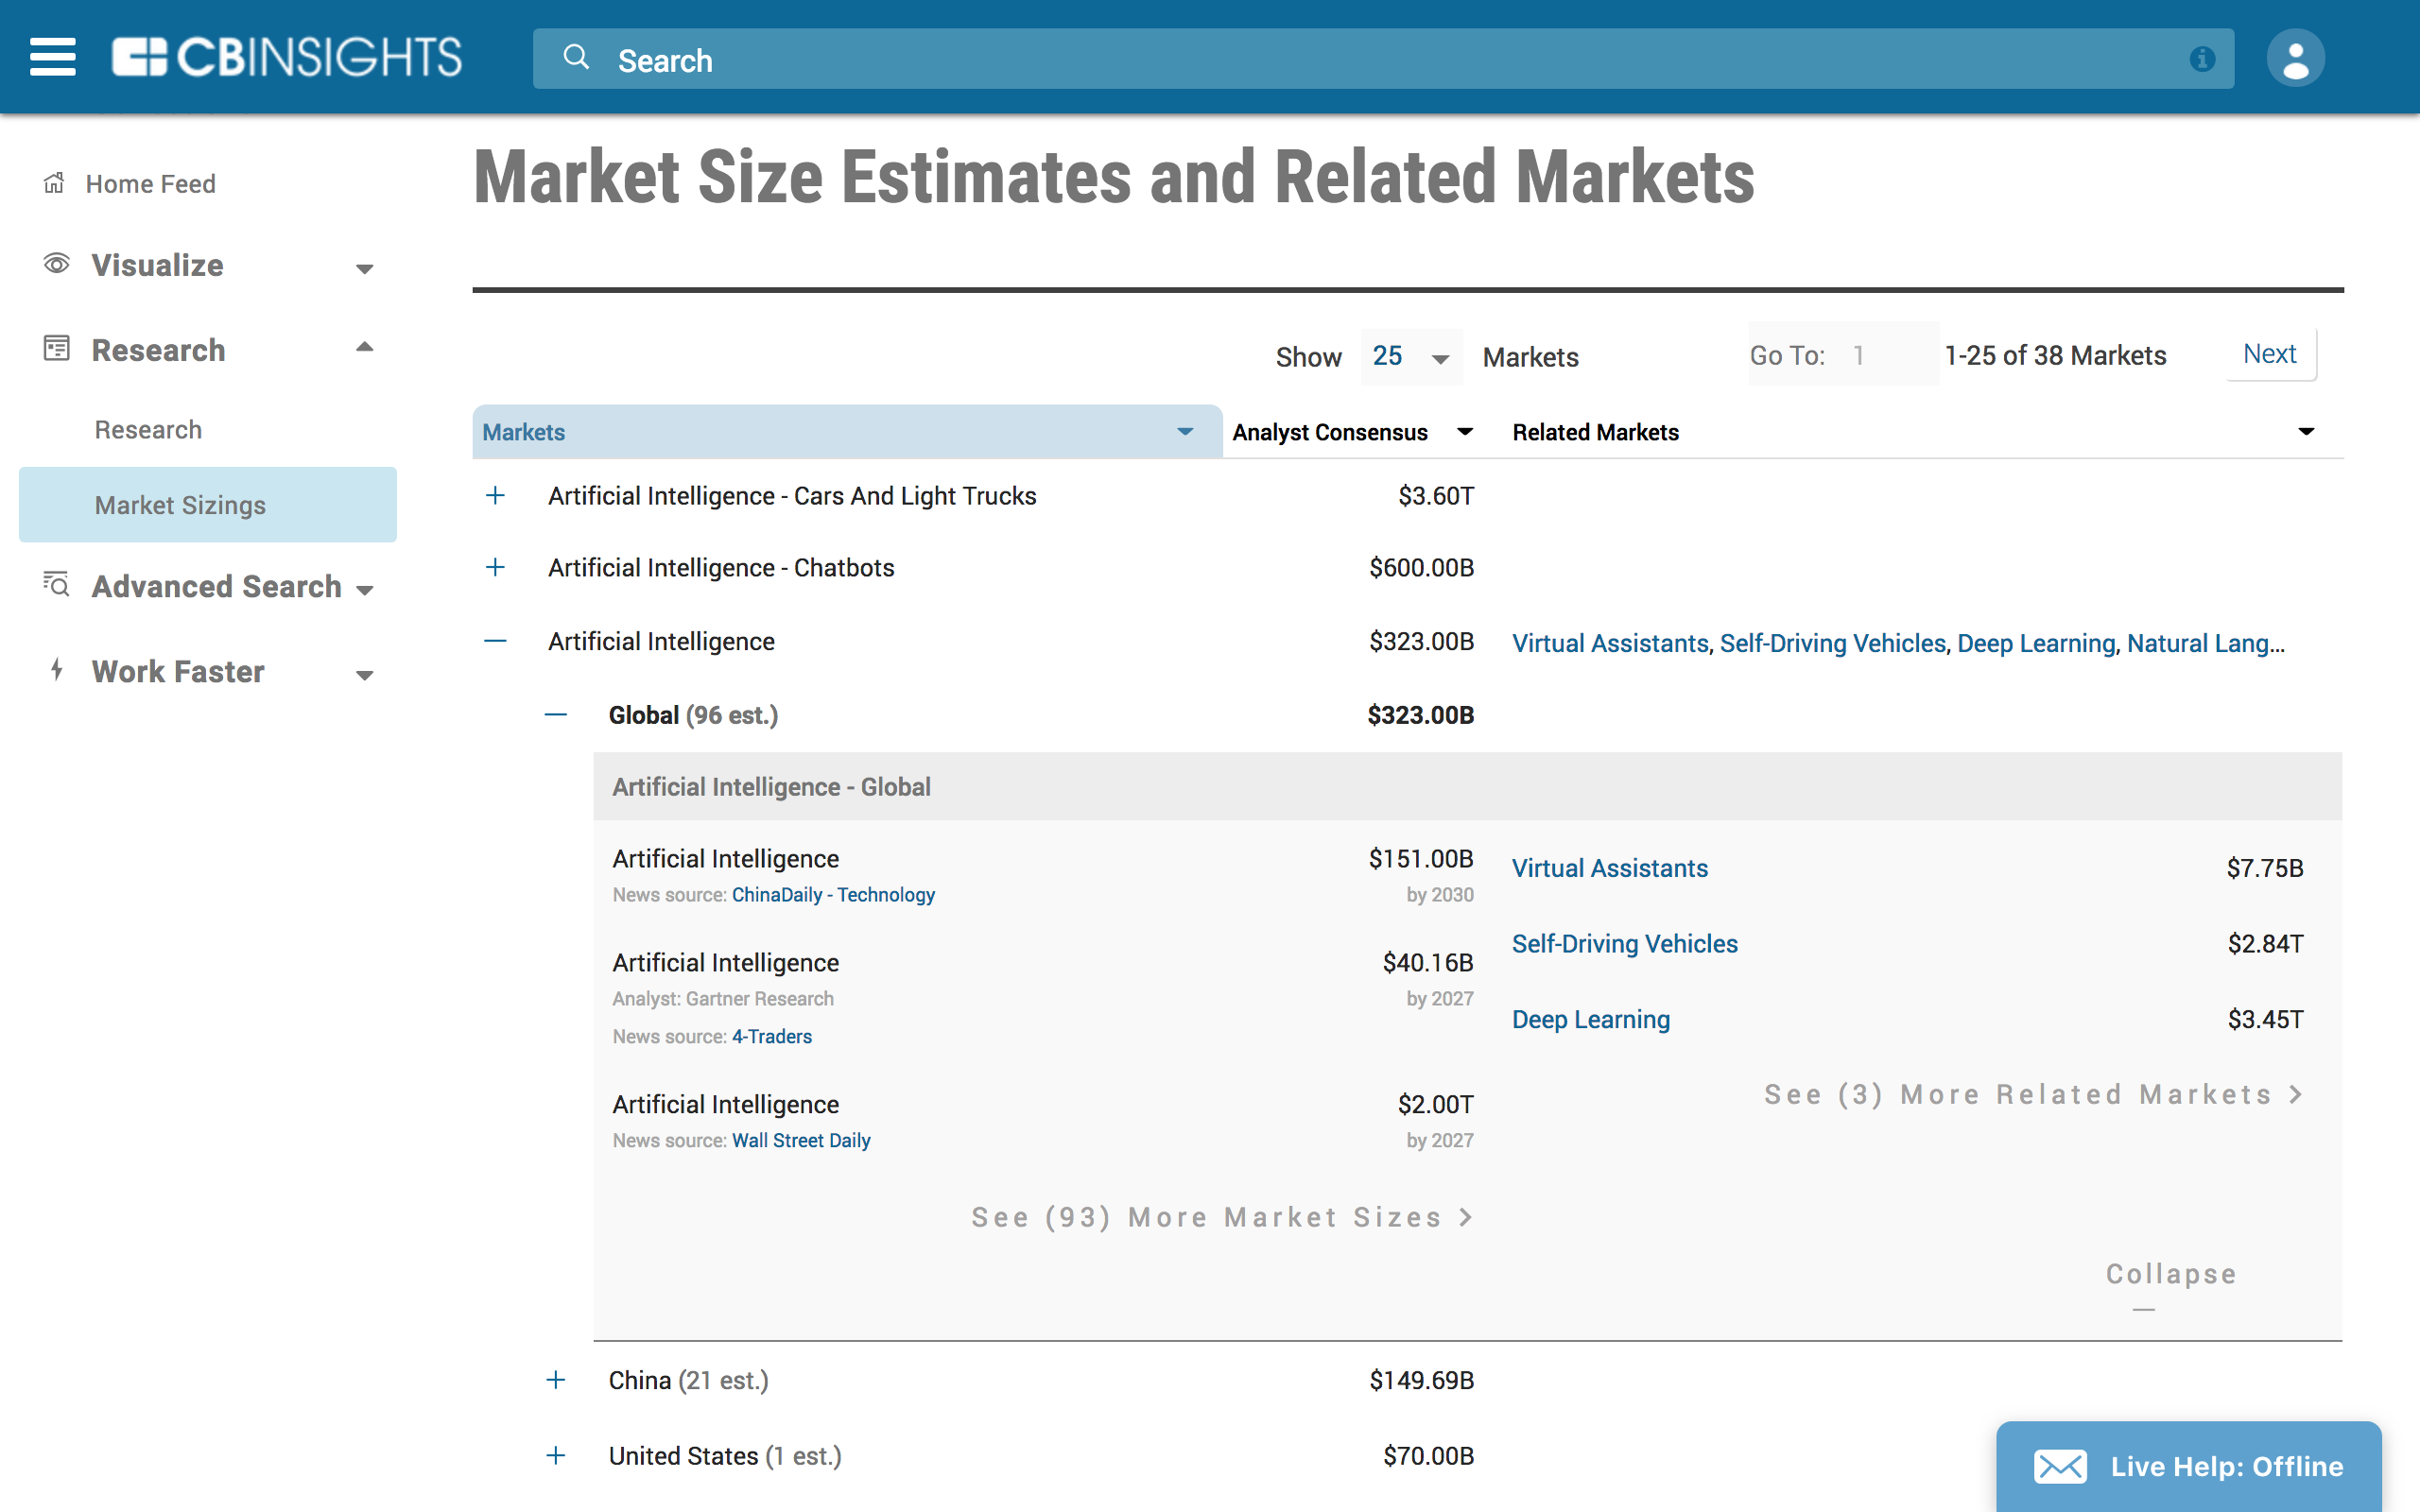The width and height of the screenshot is (2420, 1512).
Task: Collapse the Global (96 est.) section
Action: tap(556, 715)
